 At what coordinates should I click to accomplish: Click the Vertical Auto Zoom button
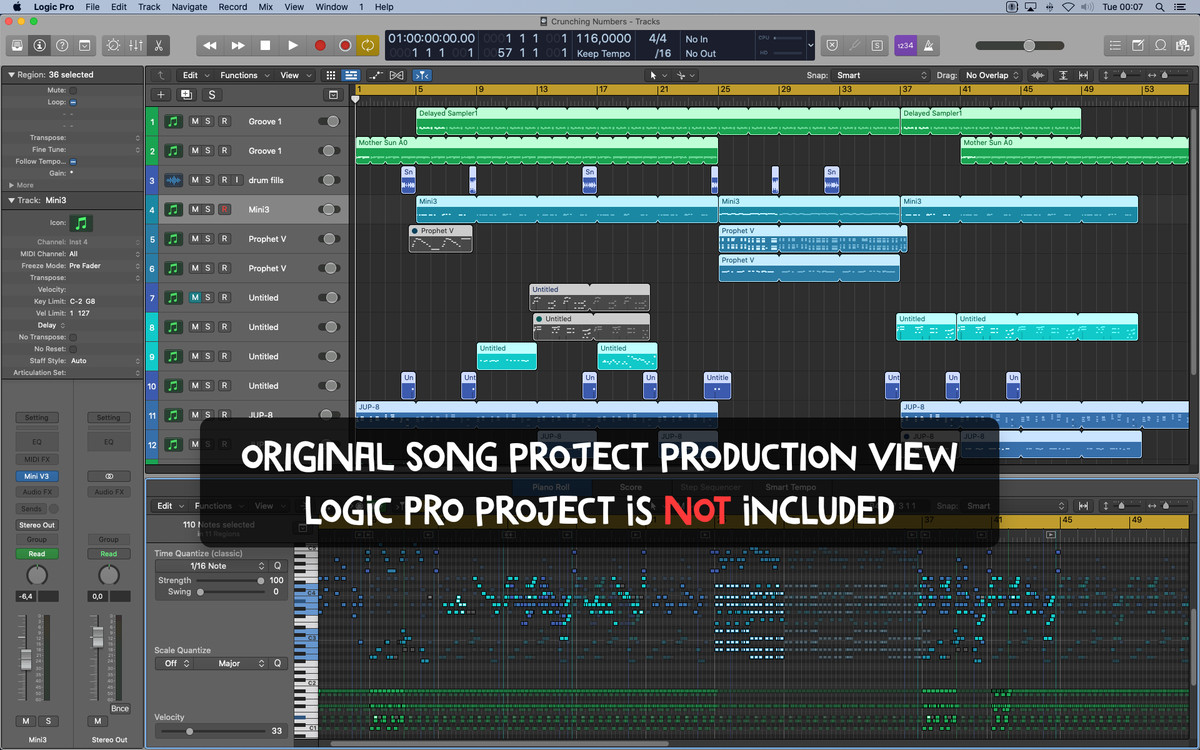pyautogui.click(x=1063, y=75)
